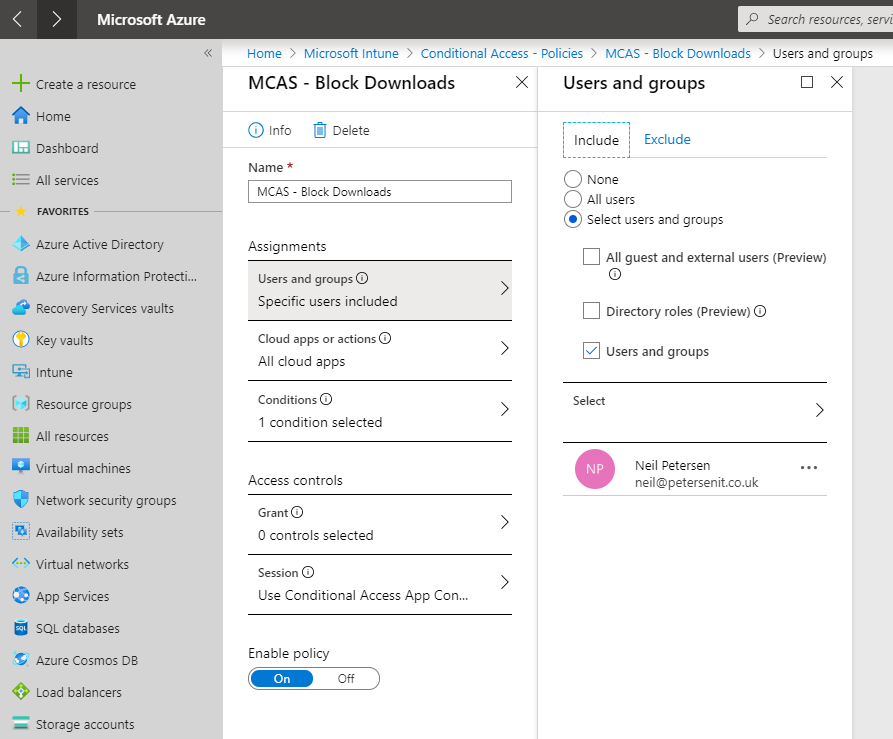
Task: Select 'Select users and groups' radio button
Action: click(x=572, y=219)
